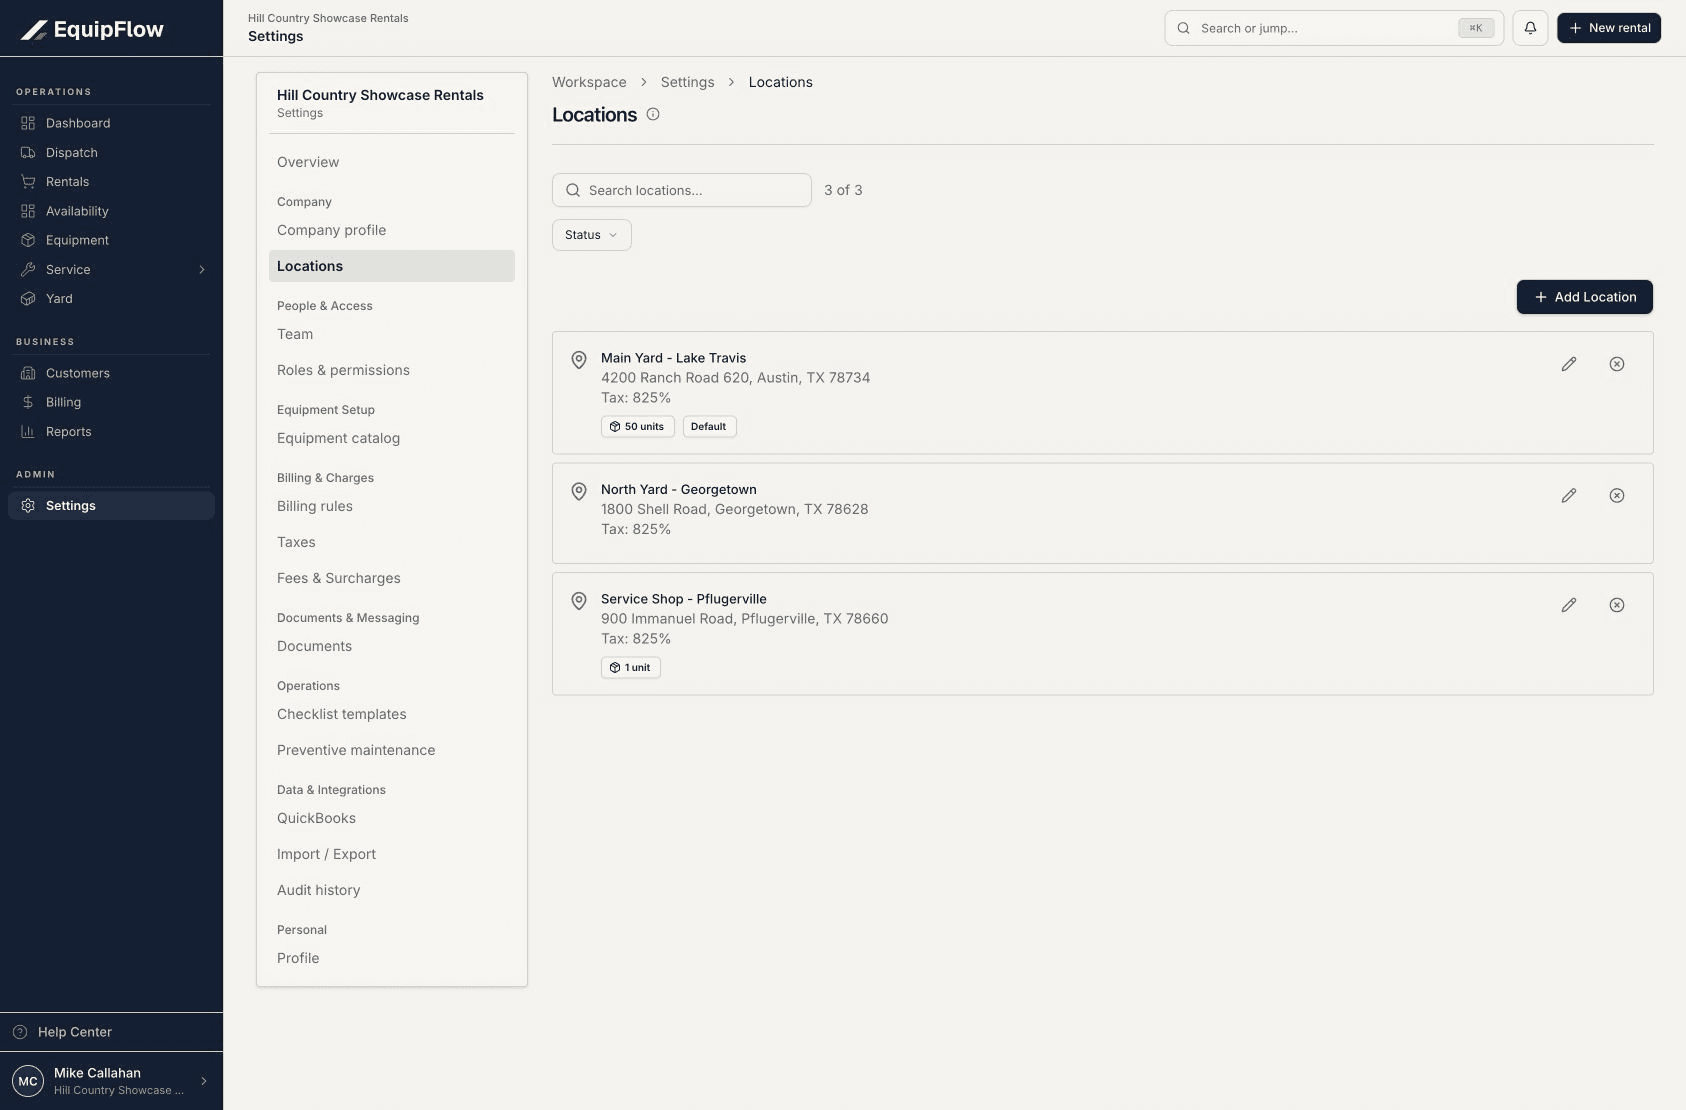The image size is (1686, 1110).
Task: Open Import / Export settings
Action: [391, 854]
